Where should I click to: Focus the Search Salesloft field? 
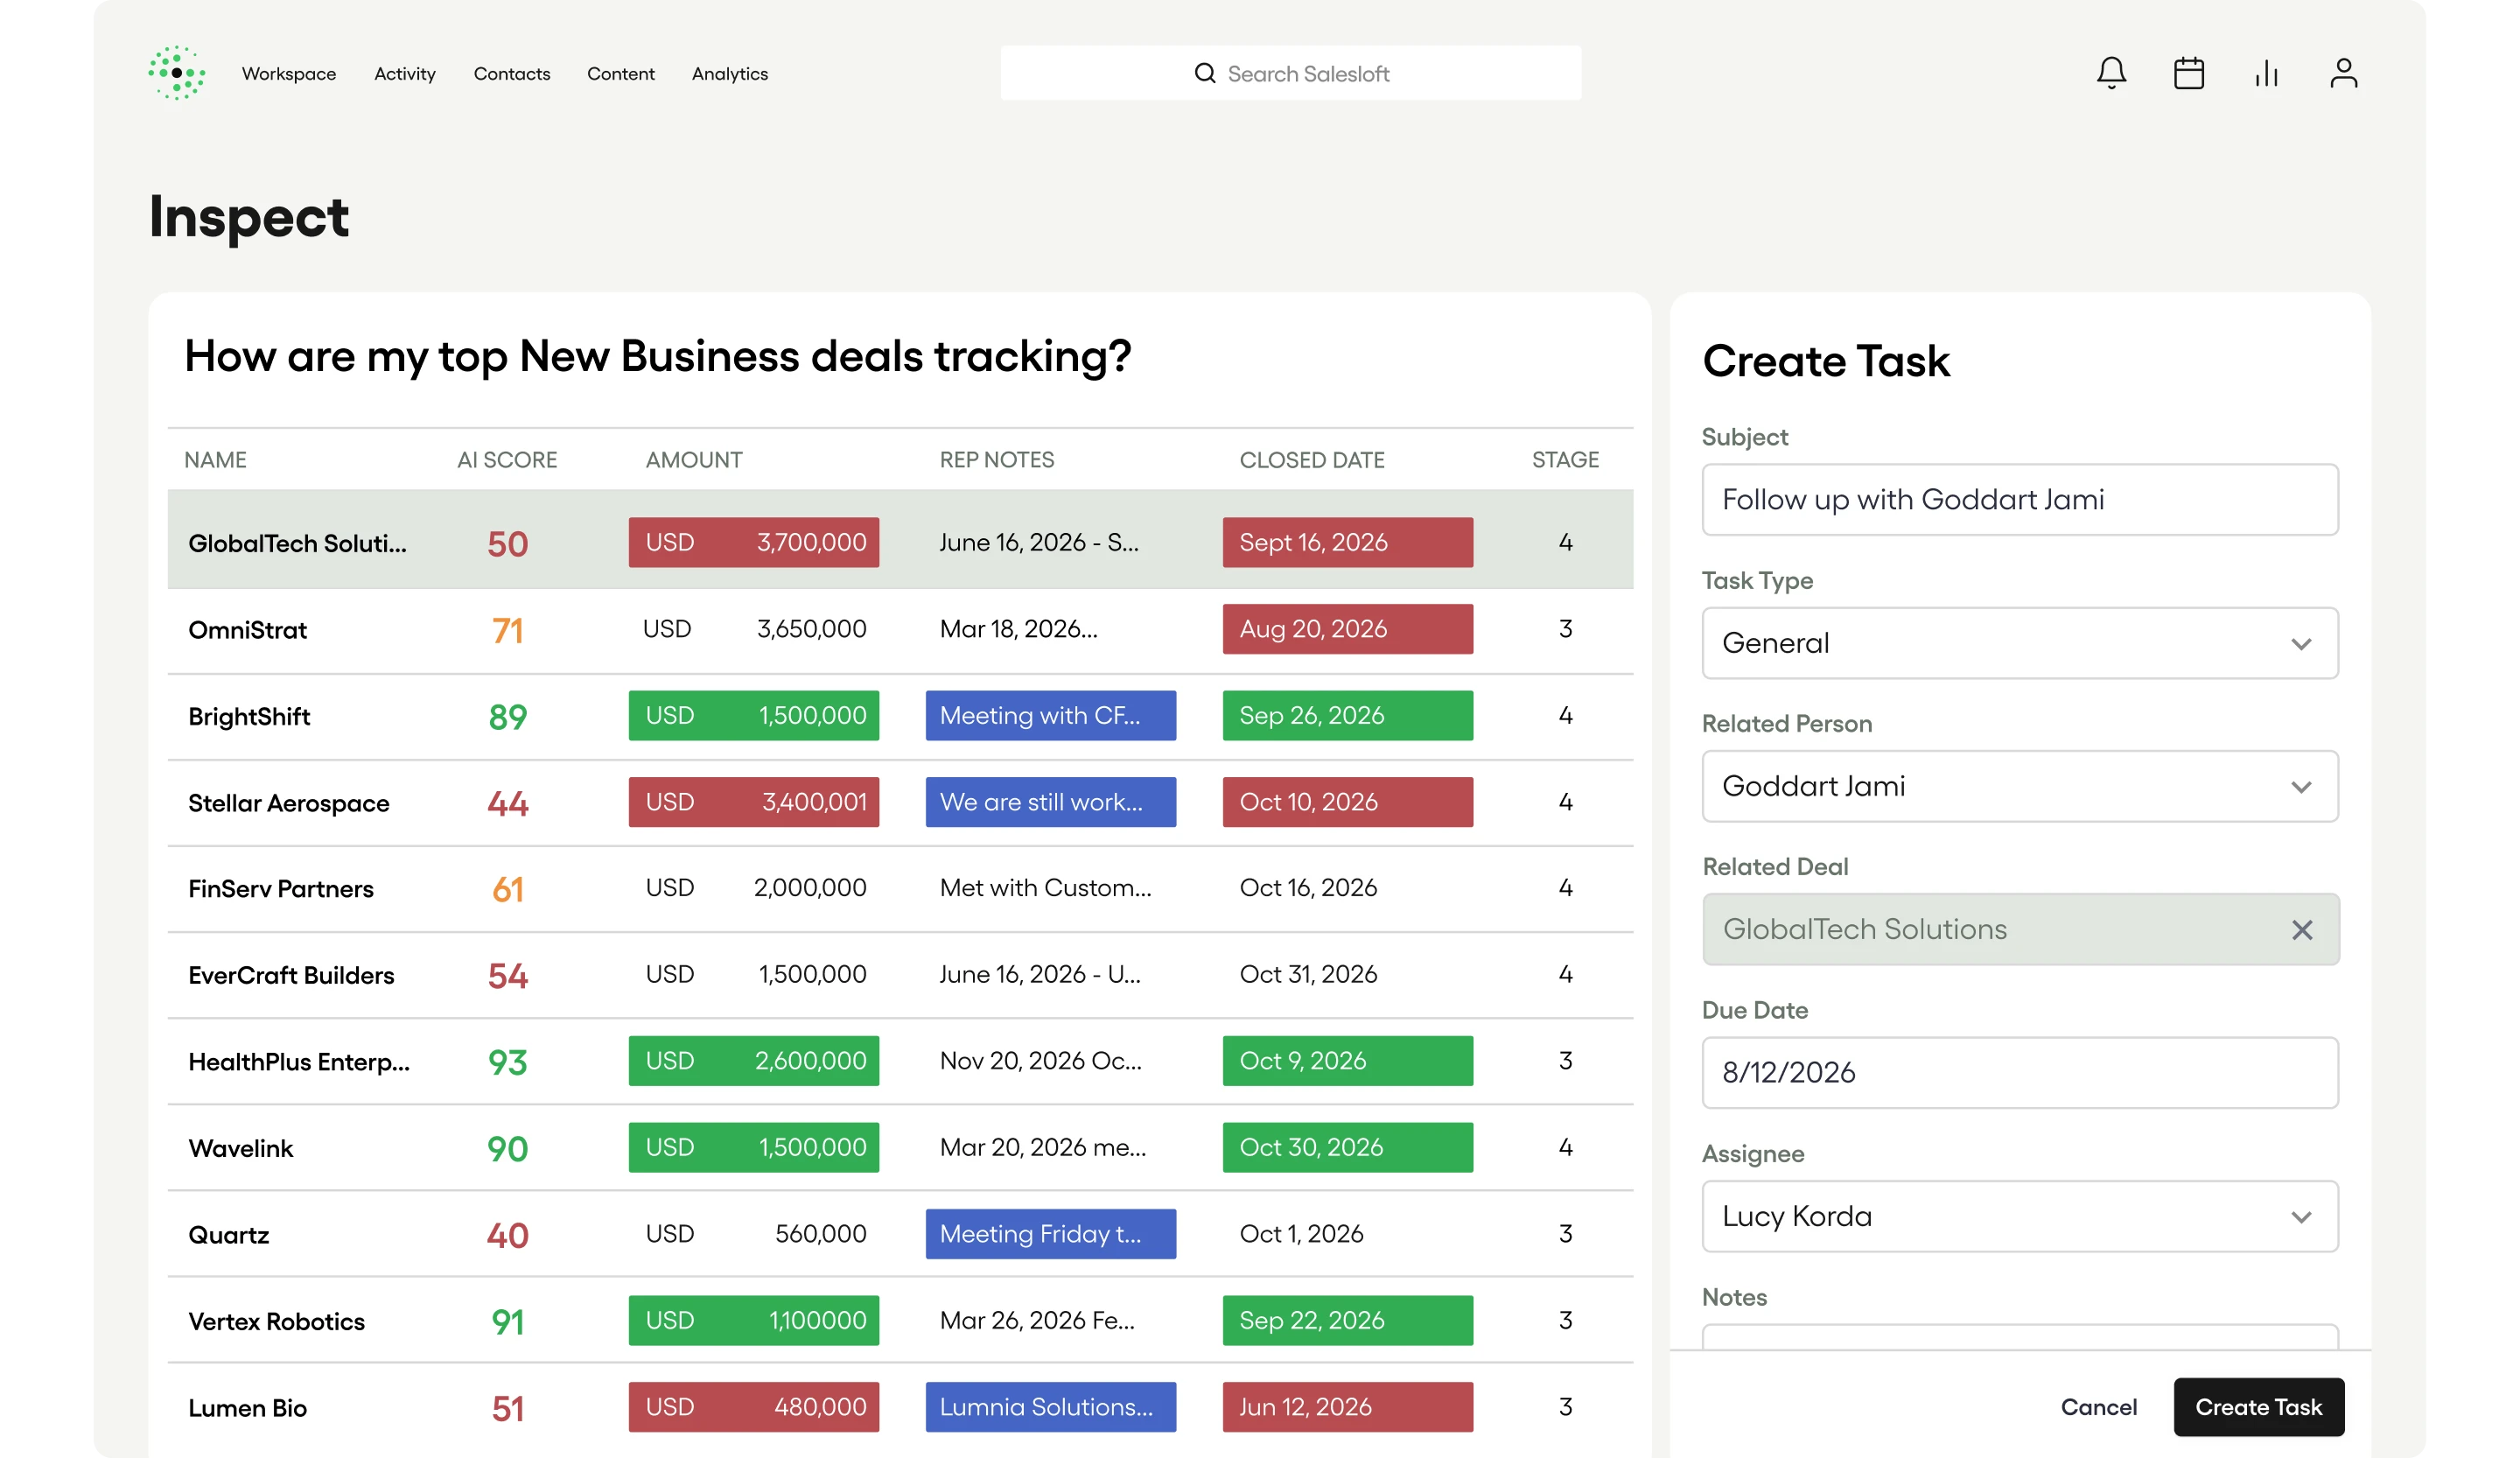pos(1291,73)
